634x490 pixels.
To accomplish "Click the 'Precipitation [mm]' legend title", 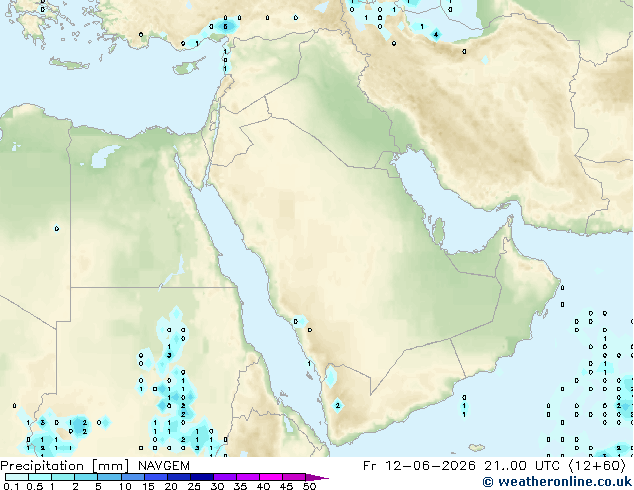I will [x=65, y=466].
